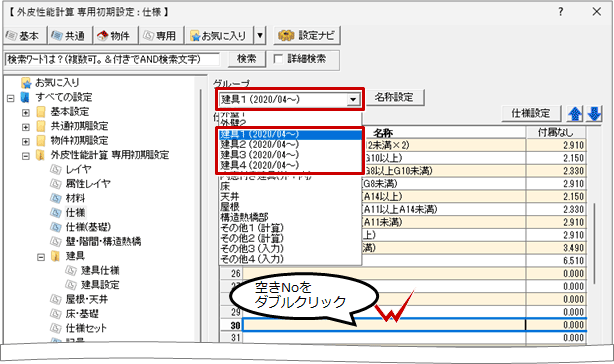Click the vertical scrollbar of the table
Viewport: 614px width, 364px height.
click(594, 243)
